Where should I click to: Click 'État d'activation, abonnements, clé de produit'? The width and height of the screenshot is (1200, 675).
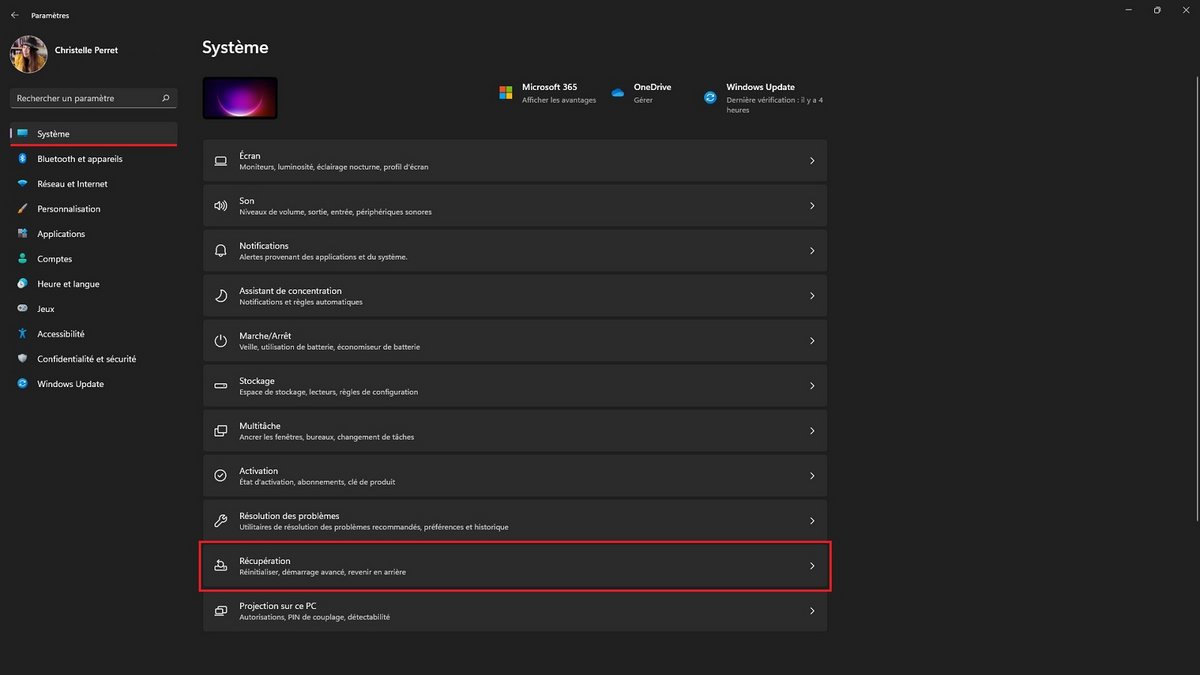point(317,482)
